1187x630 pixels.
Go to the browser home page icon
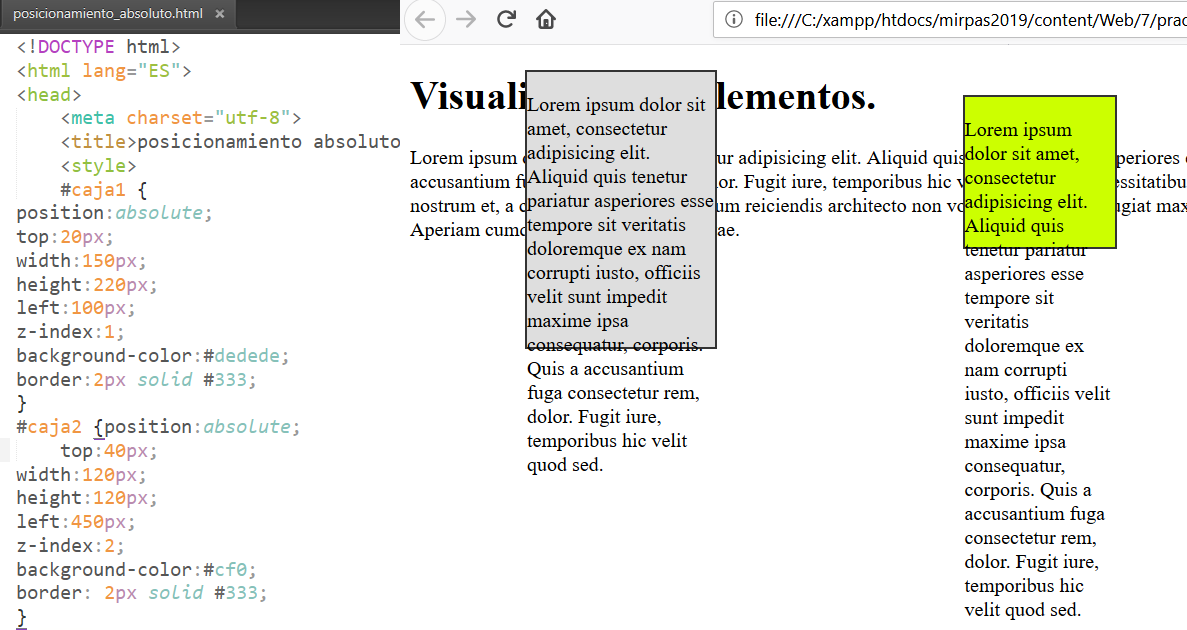[546, 19]
